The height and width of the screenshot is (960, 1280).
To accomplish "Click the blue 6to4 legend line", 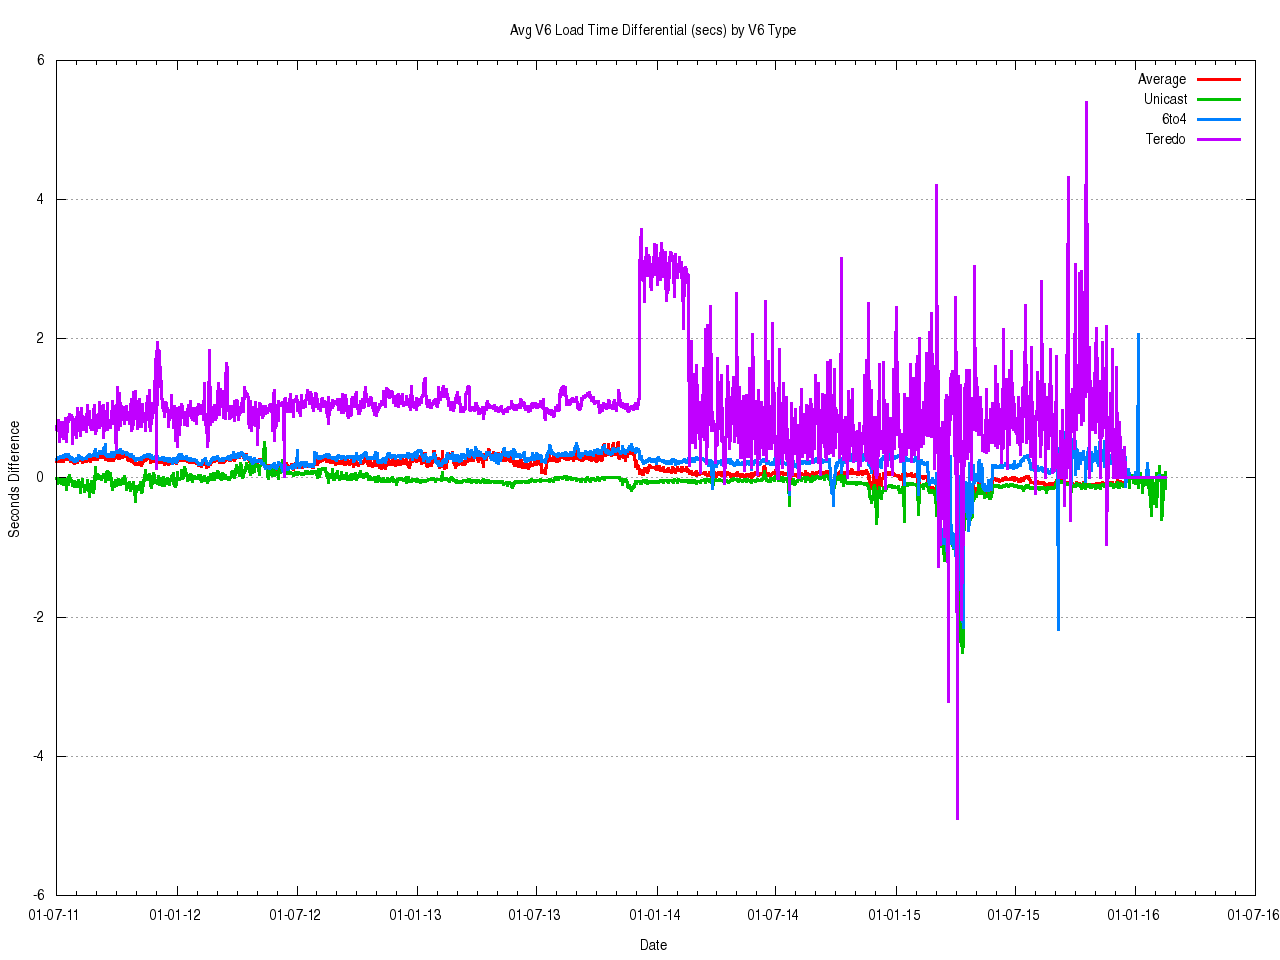I will click(1218, 119).
